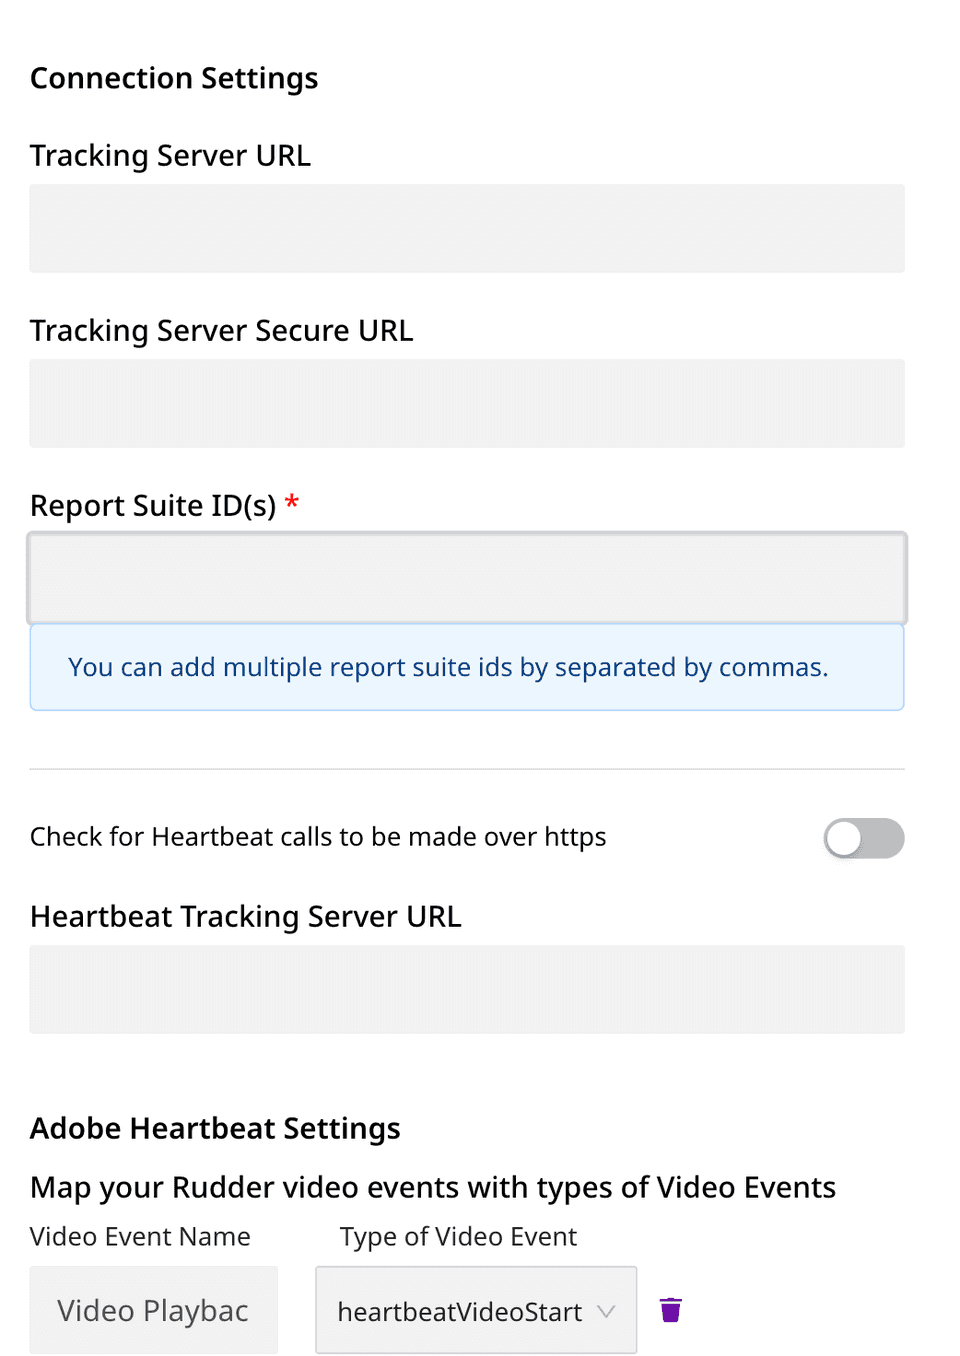The height and width of the screenshot is (1356, 960).
Task: Delete the Video Playback event mapping
Action: (x=671, y=1310)
